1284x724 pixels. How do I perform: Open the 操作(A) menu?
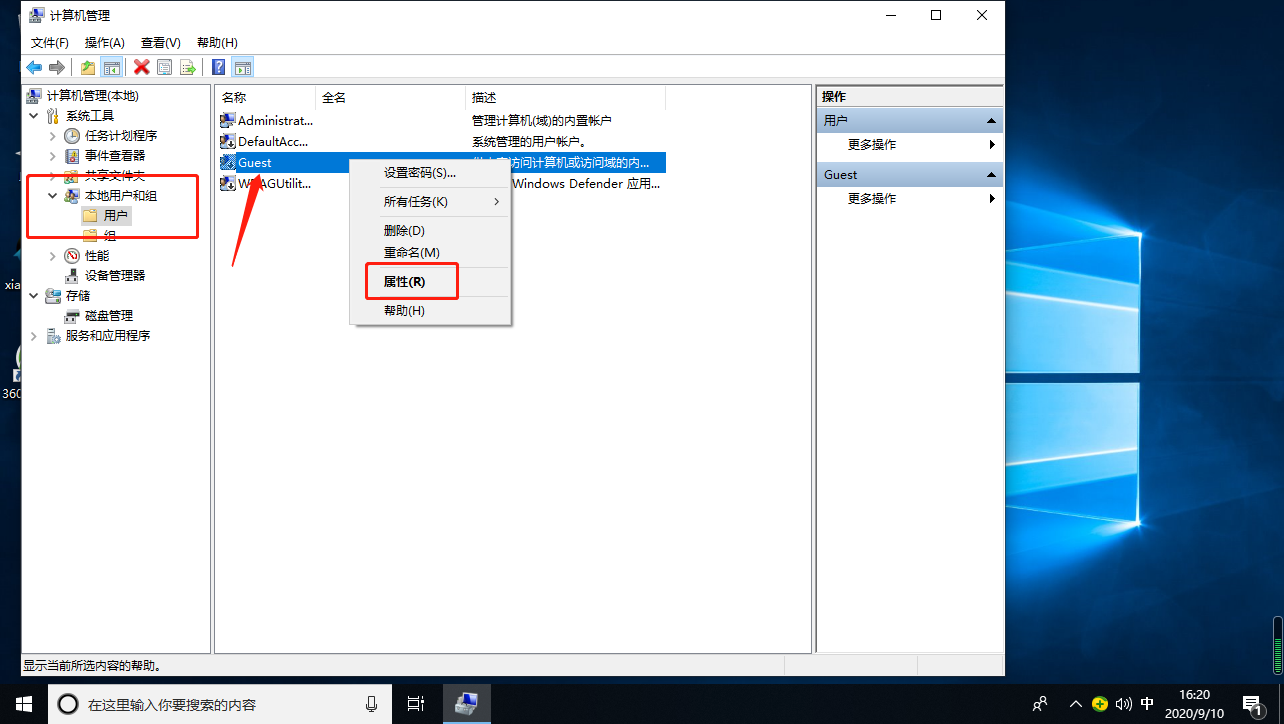(105, 43)
